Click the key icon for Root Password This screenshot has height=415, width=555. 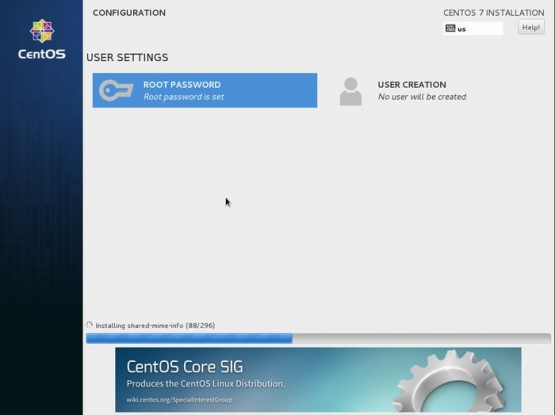point(116,90)
